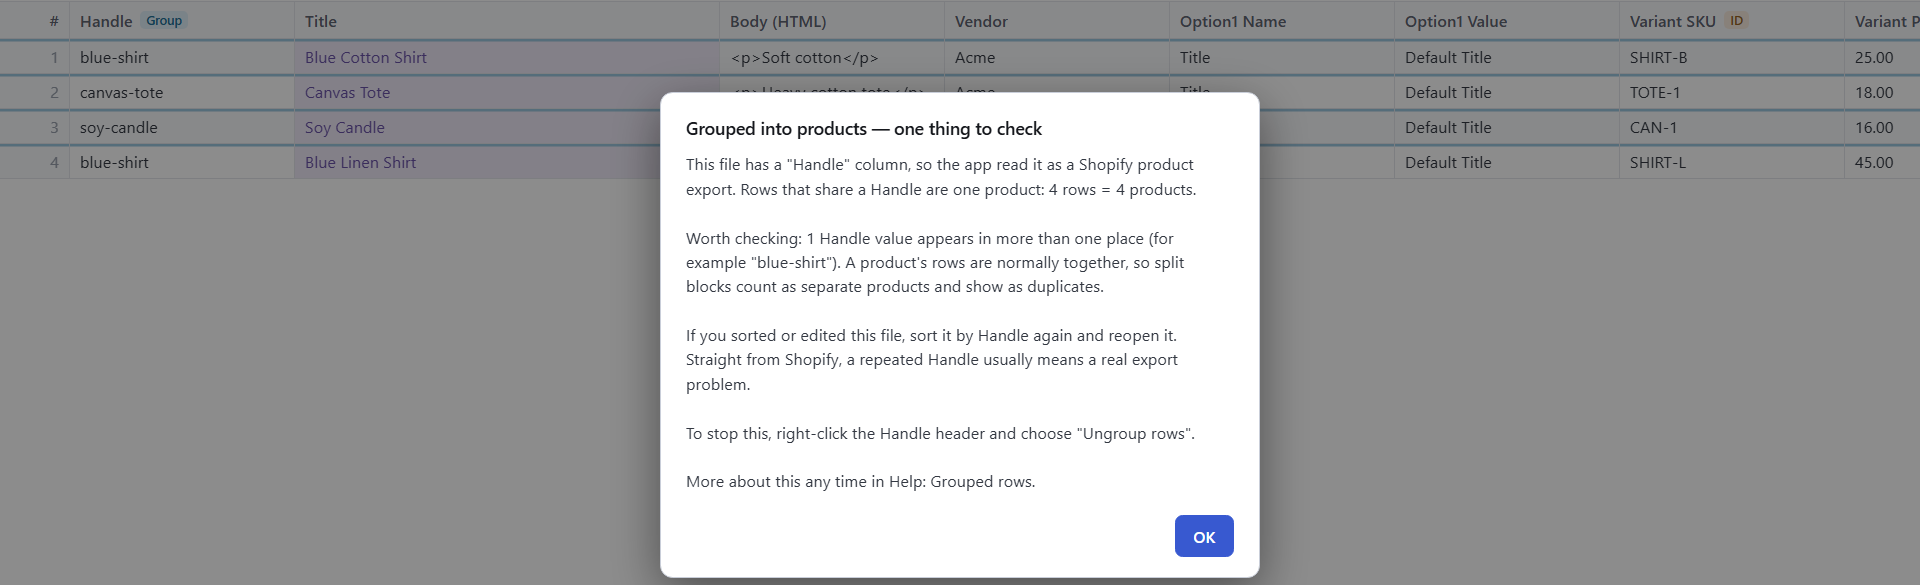Click the Acme vendor cell in row 1
The image size is (1920, 585).
[1056, 58]
